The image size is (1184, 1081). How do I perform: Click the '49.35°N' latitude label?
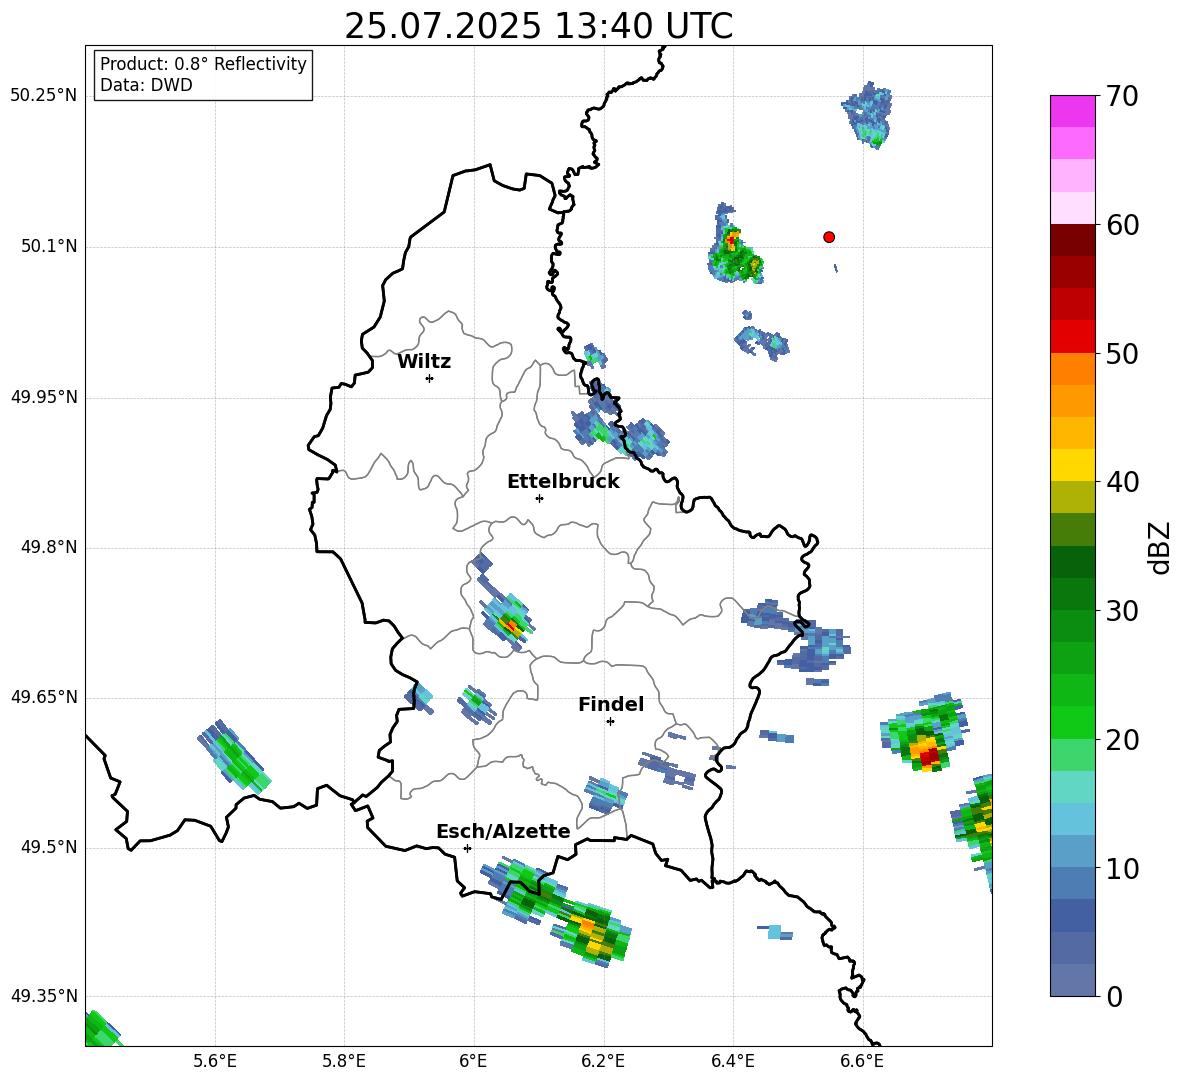pos(44,996)
